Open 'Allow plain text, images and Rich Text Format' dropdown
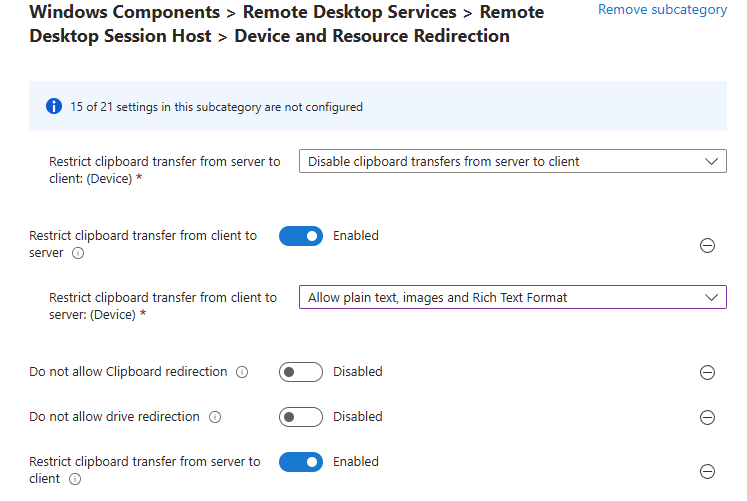This screenshot has height=501, width=747. [x=512, y=297]
